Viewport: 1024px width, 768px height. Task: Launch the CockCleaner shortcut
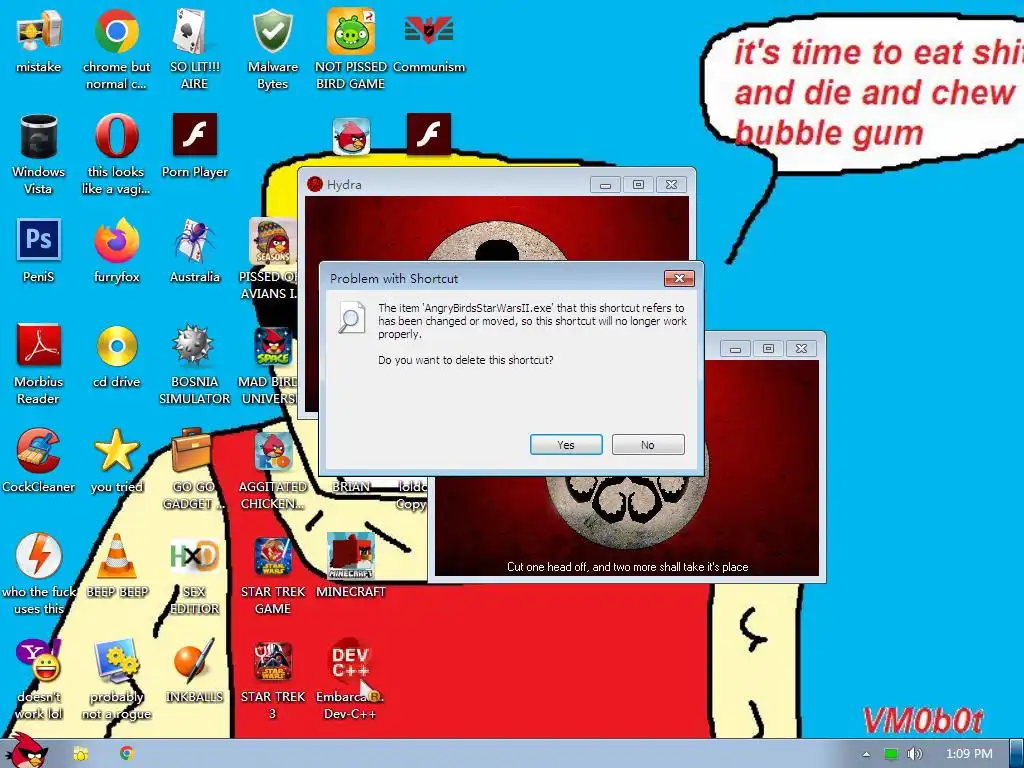click(x=39, y=460)
